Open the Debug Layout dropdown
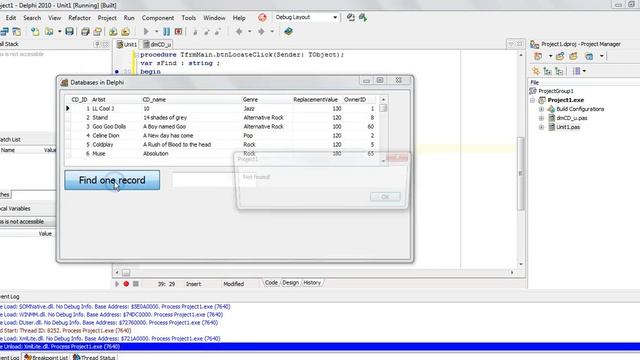Image resolution: width=640 pixels, height=360 pixels. pos(335,18)
